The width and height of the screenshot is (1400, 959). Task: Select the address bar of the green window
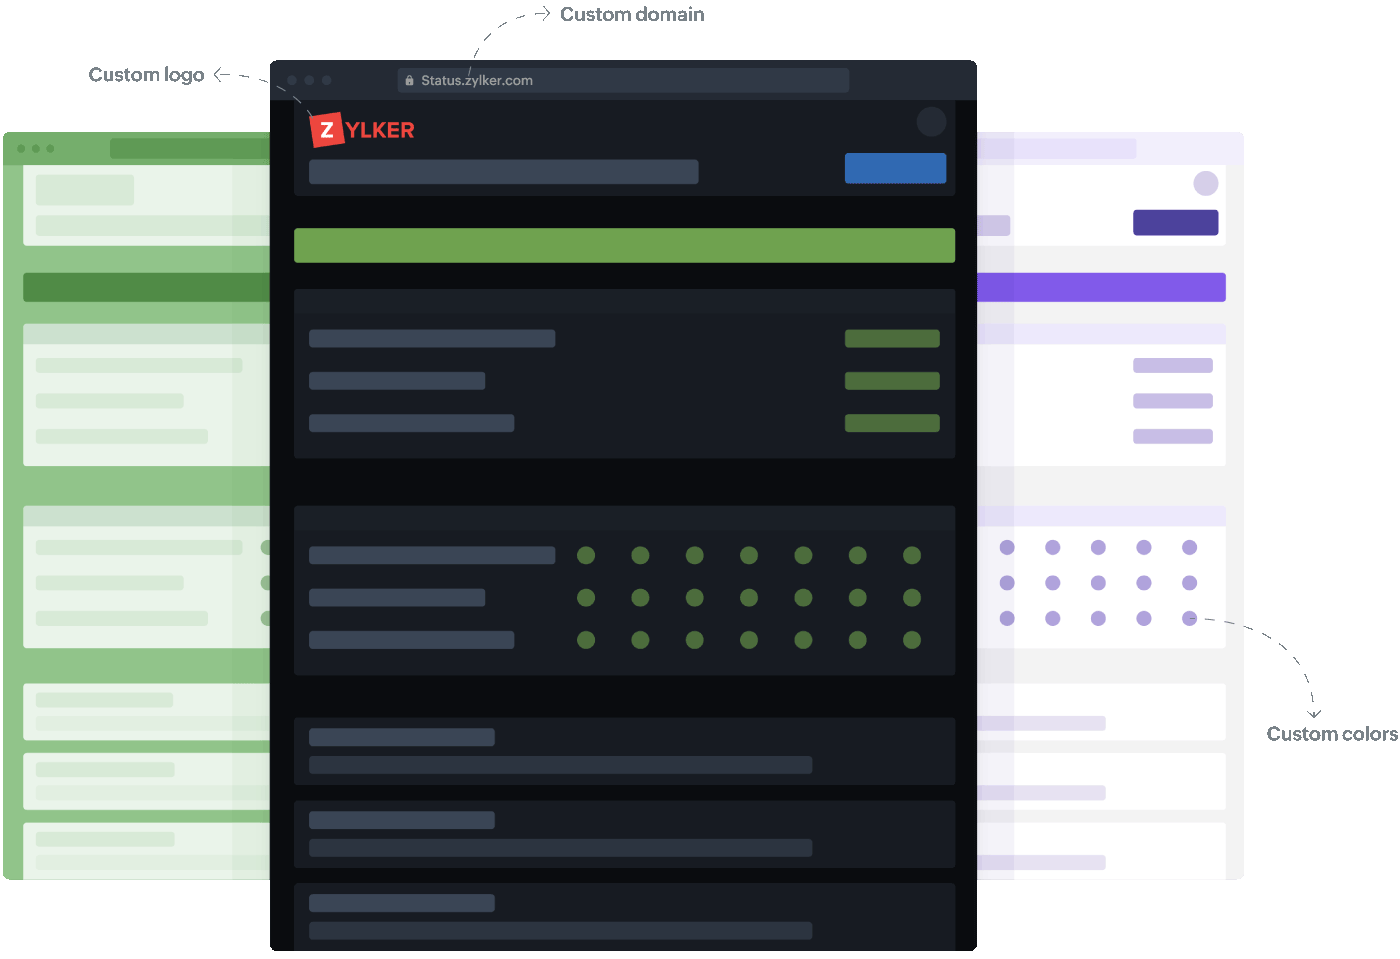(190, 149)
